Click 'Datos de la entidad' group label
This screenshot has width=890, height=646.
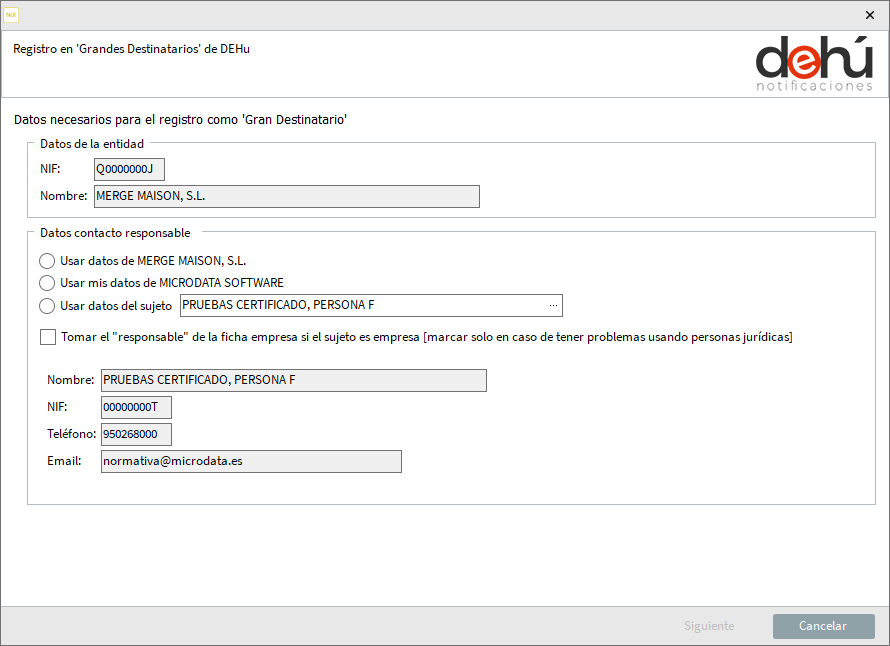(x=92, y=144)
